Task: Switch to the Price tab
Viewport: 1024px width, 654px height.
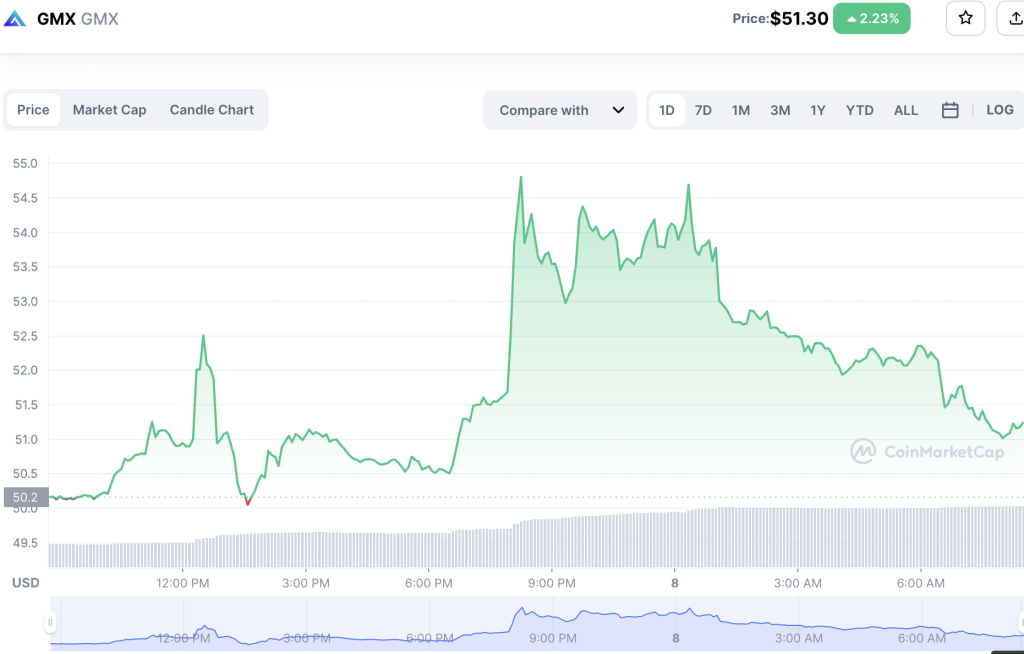Action: pos(33,110)
